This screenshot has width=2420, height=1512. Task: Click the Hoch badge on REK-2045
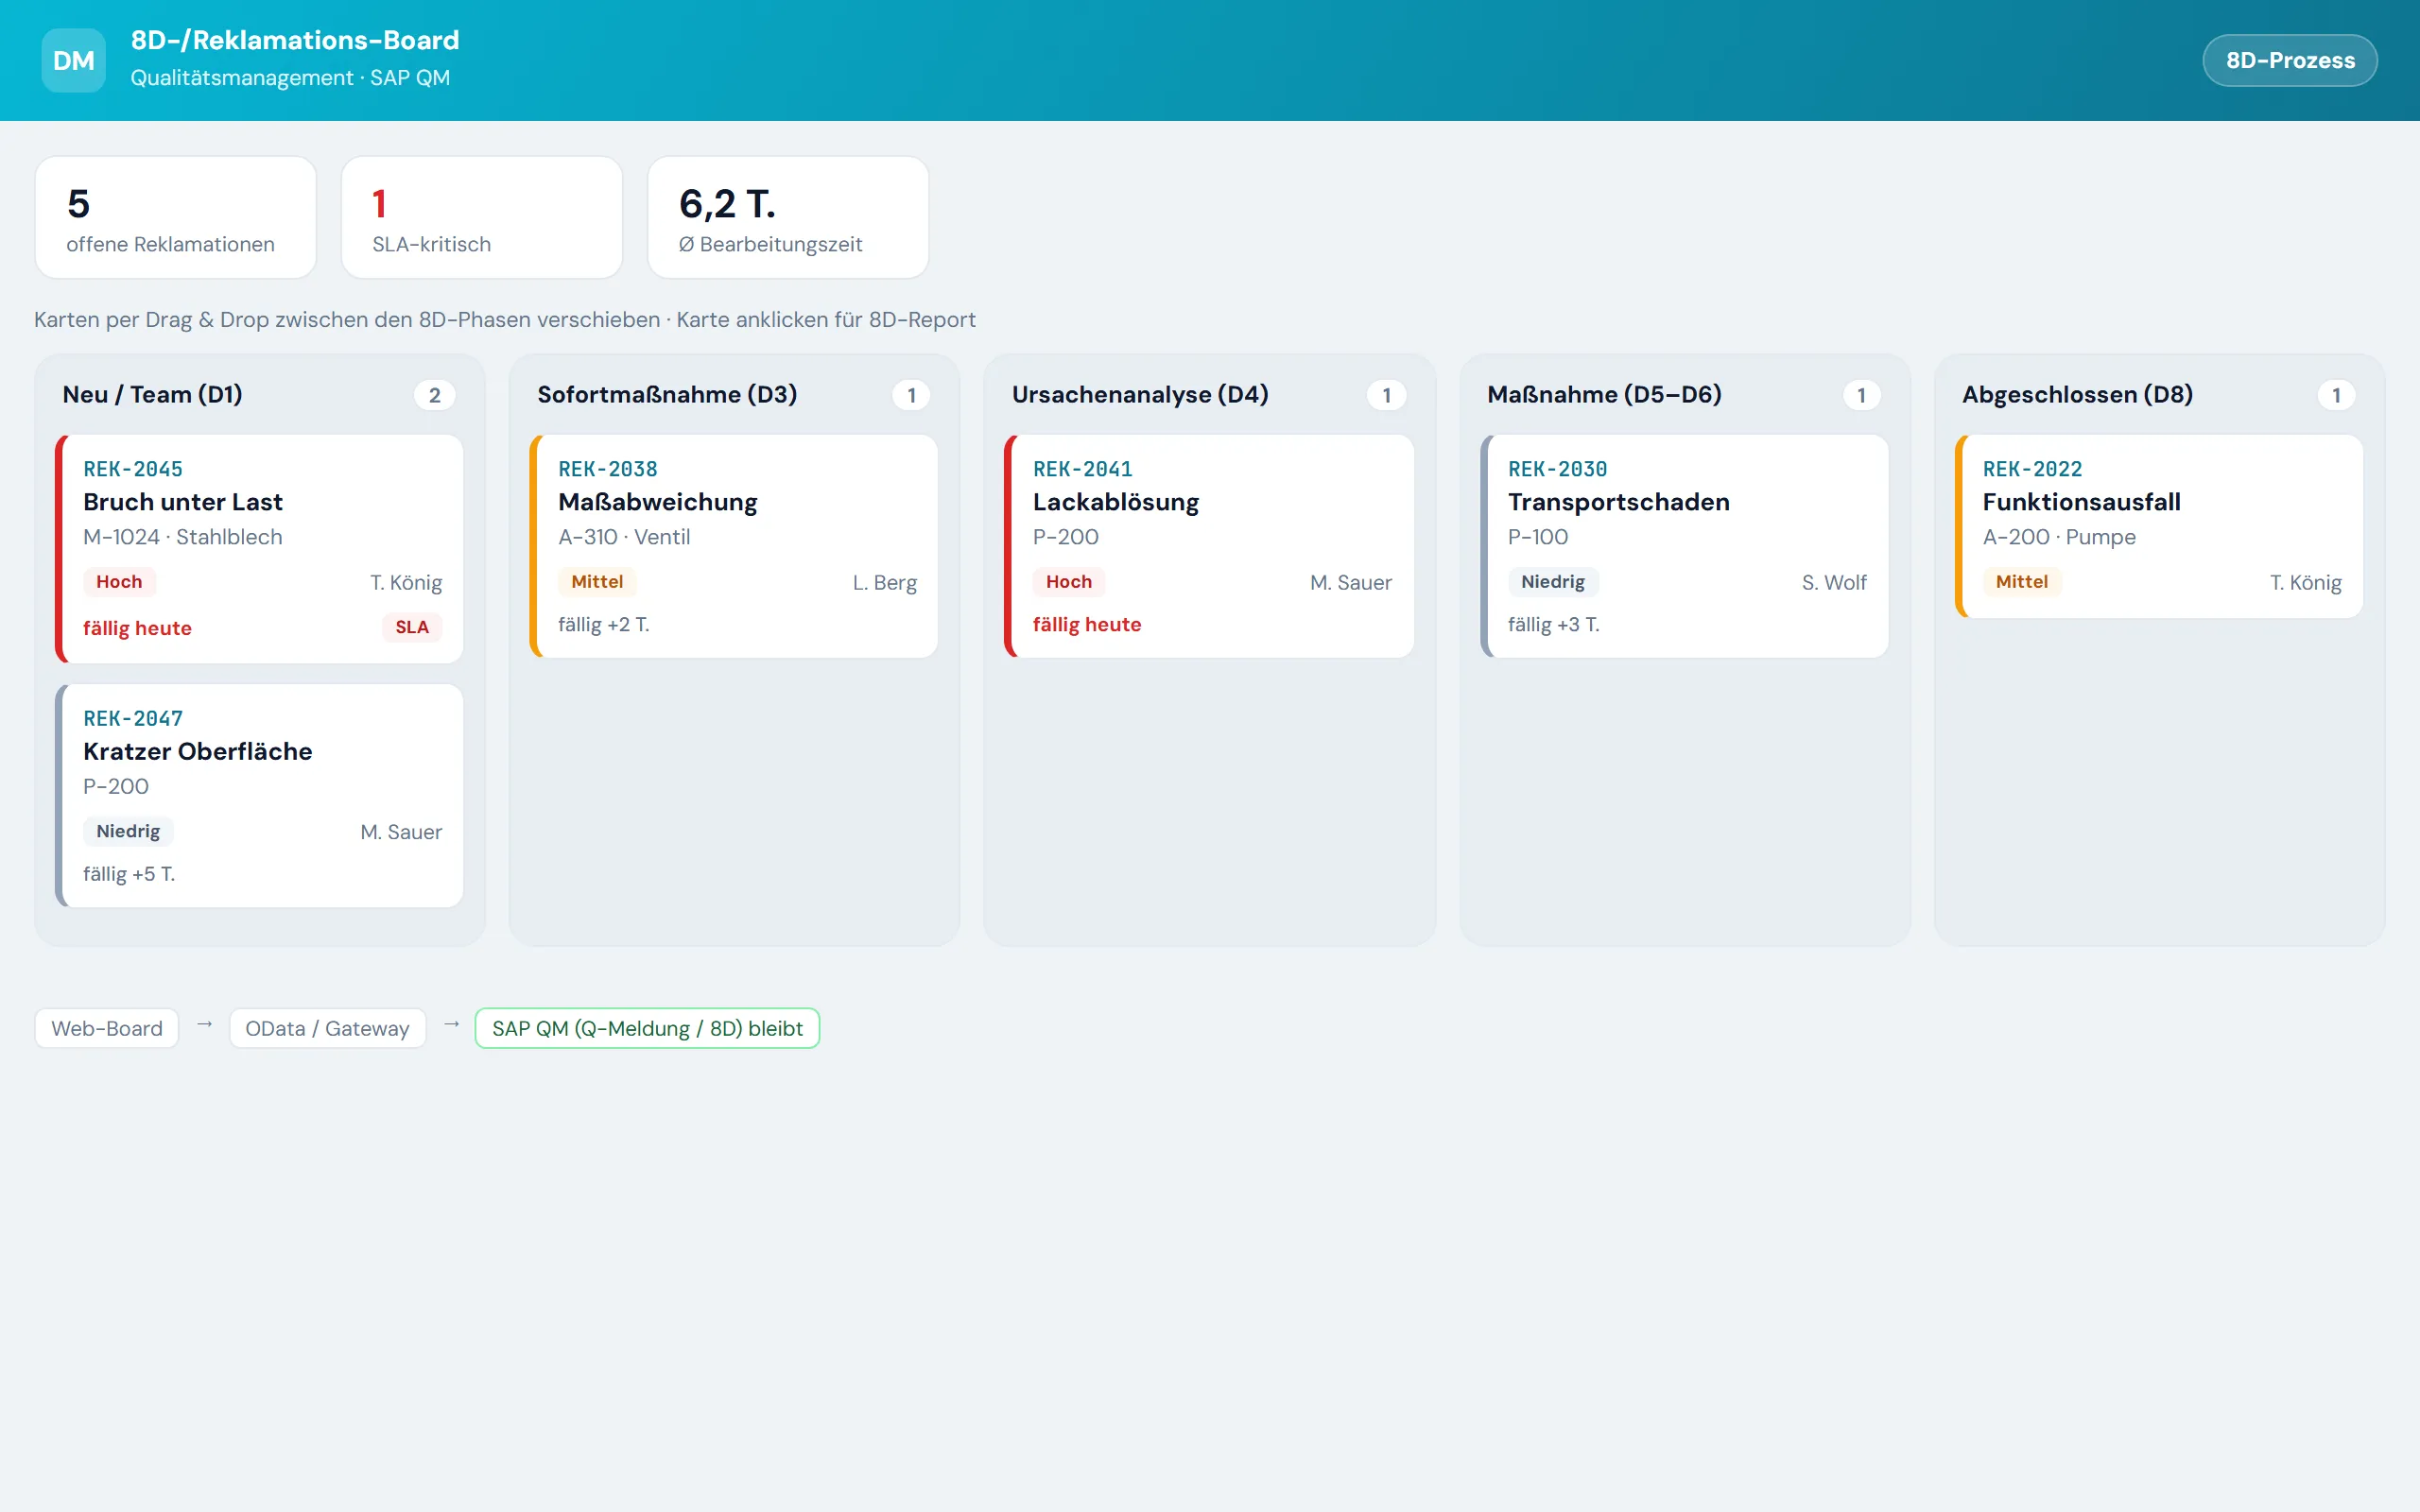click(x=119, y=581)
